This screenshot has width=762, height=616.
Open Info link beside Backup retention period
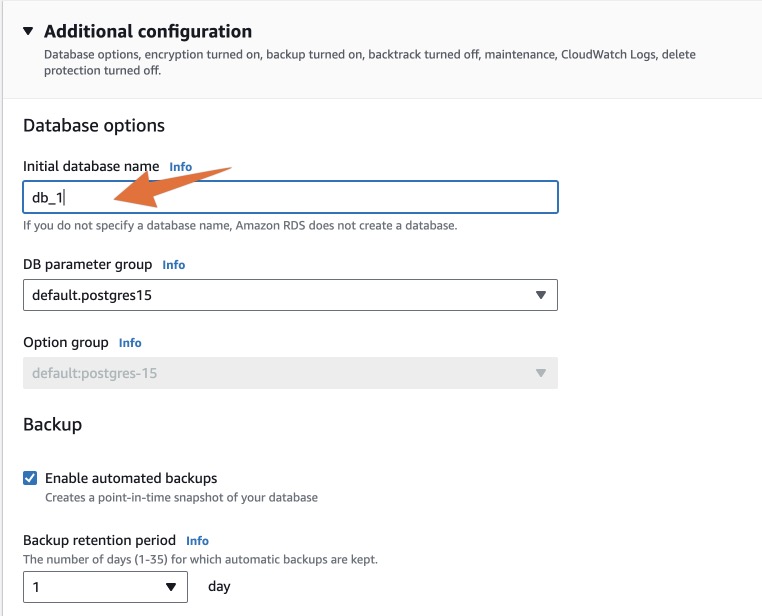click(x=197, y=540)
